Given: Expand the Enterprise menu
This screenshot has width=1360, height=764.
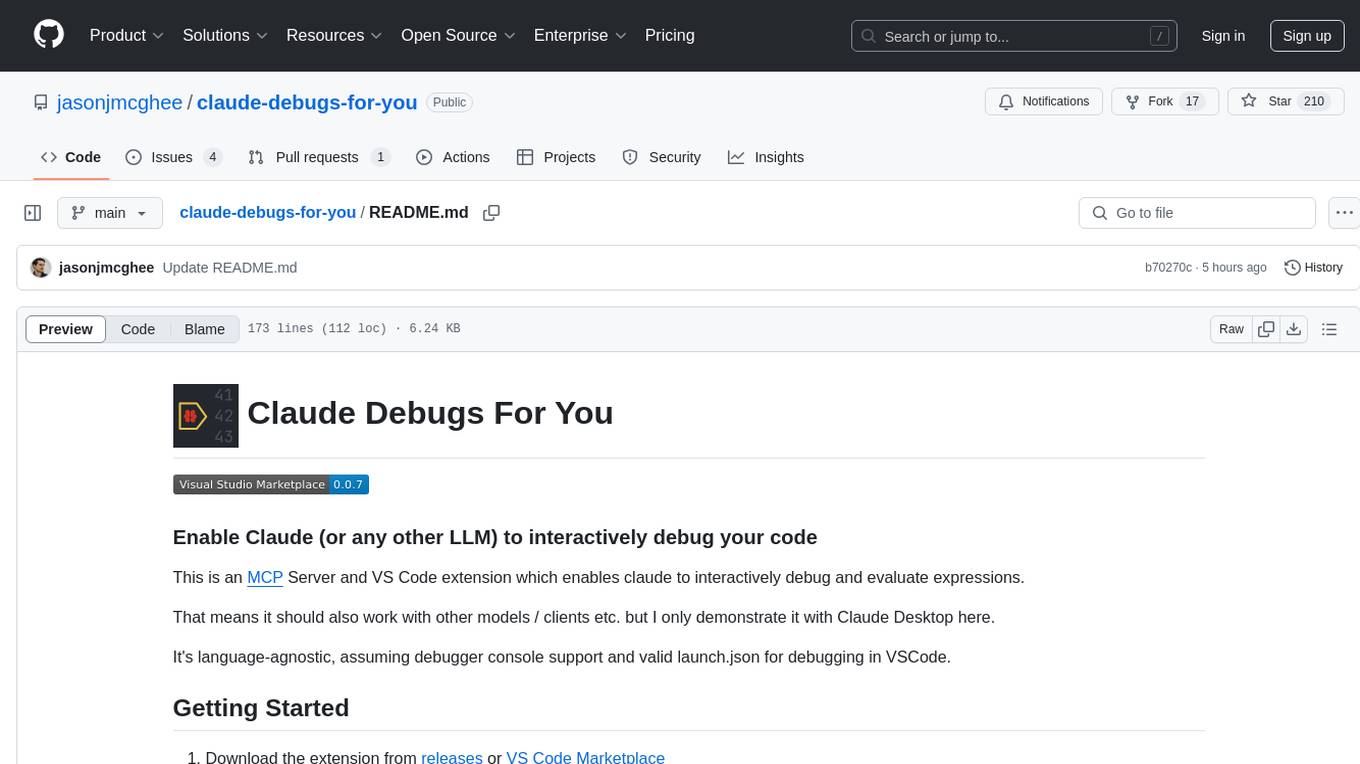Looking at the screenshot, I should coord(580,35).
